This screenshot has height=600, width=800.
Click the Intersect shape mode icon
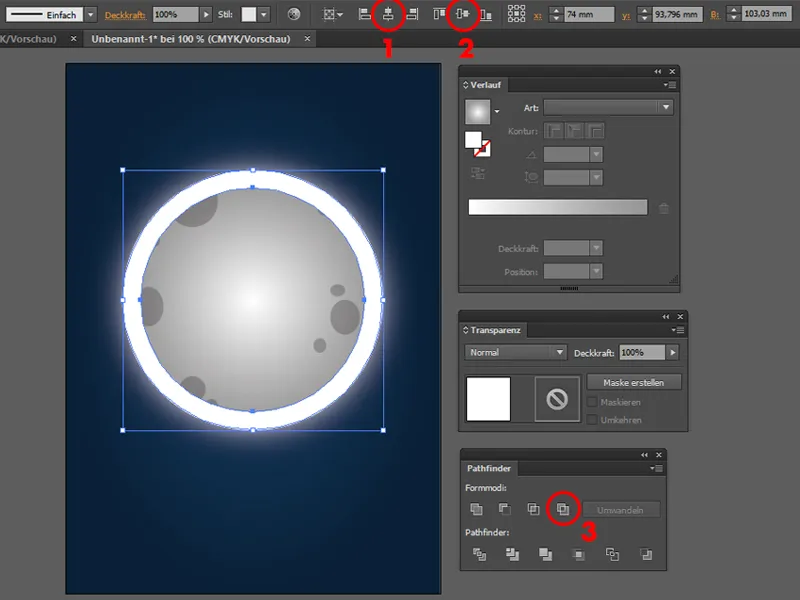coord(534,509)
